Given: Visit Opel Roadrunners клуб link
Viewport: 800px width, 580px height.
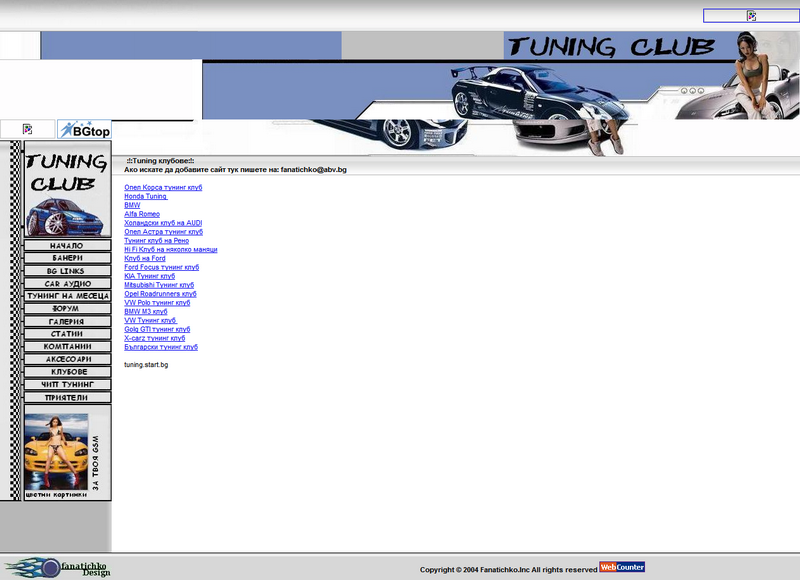Looking at the screenshot, I should coord(160,294).
